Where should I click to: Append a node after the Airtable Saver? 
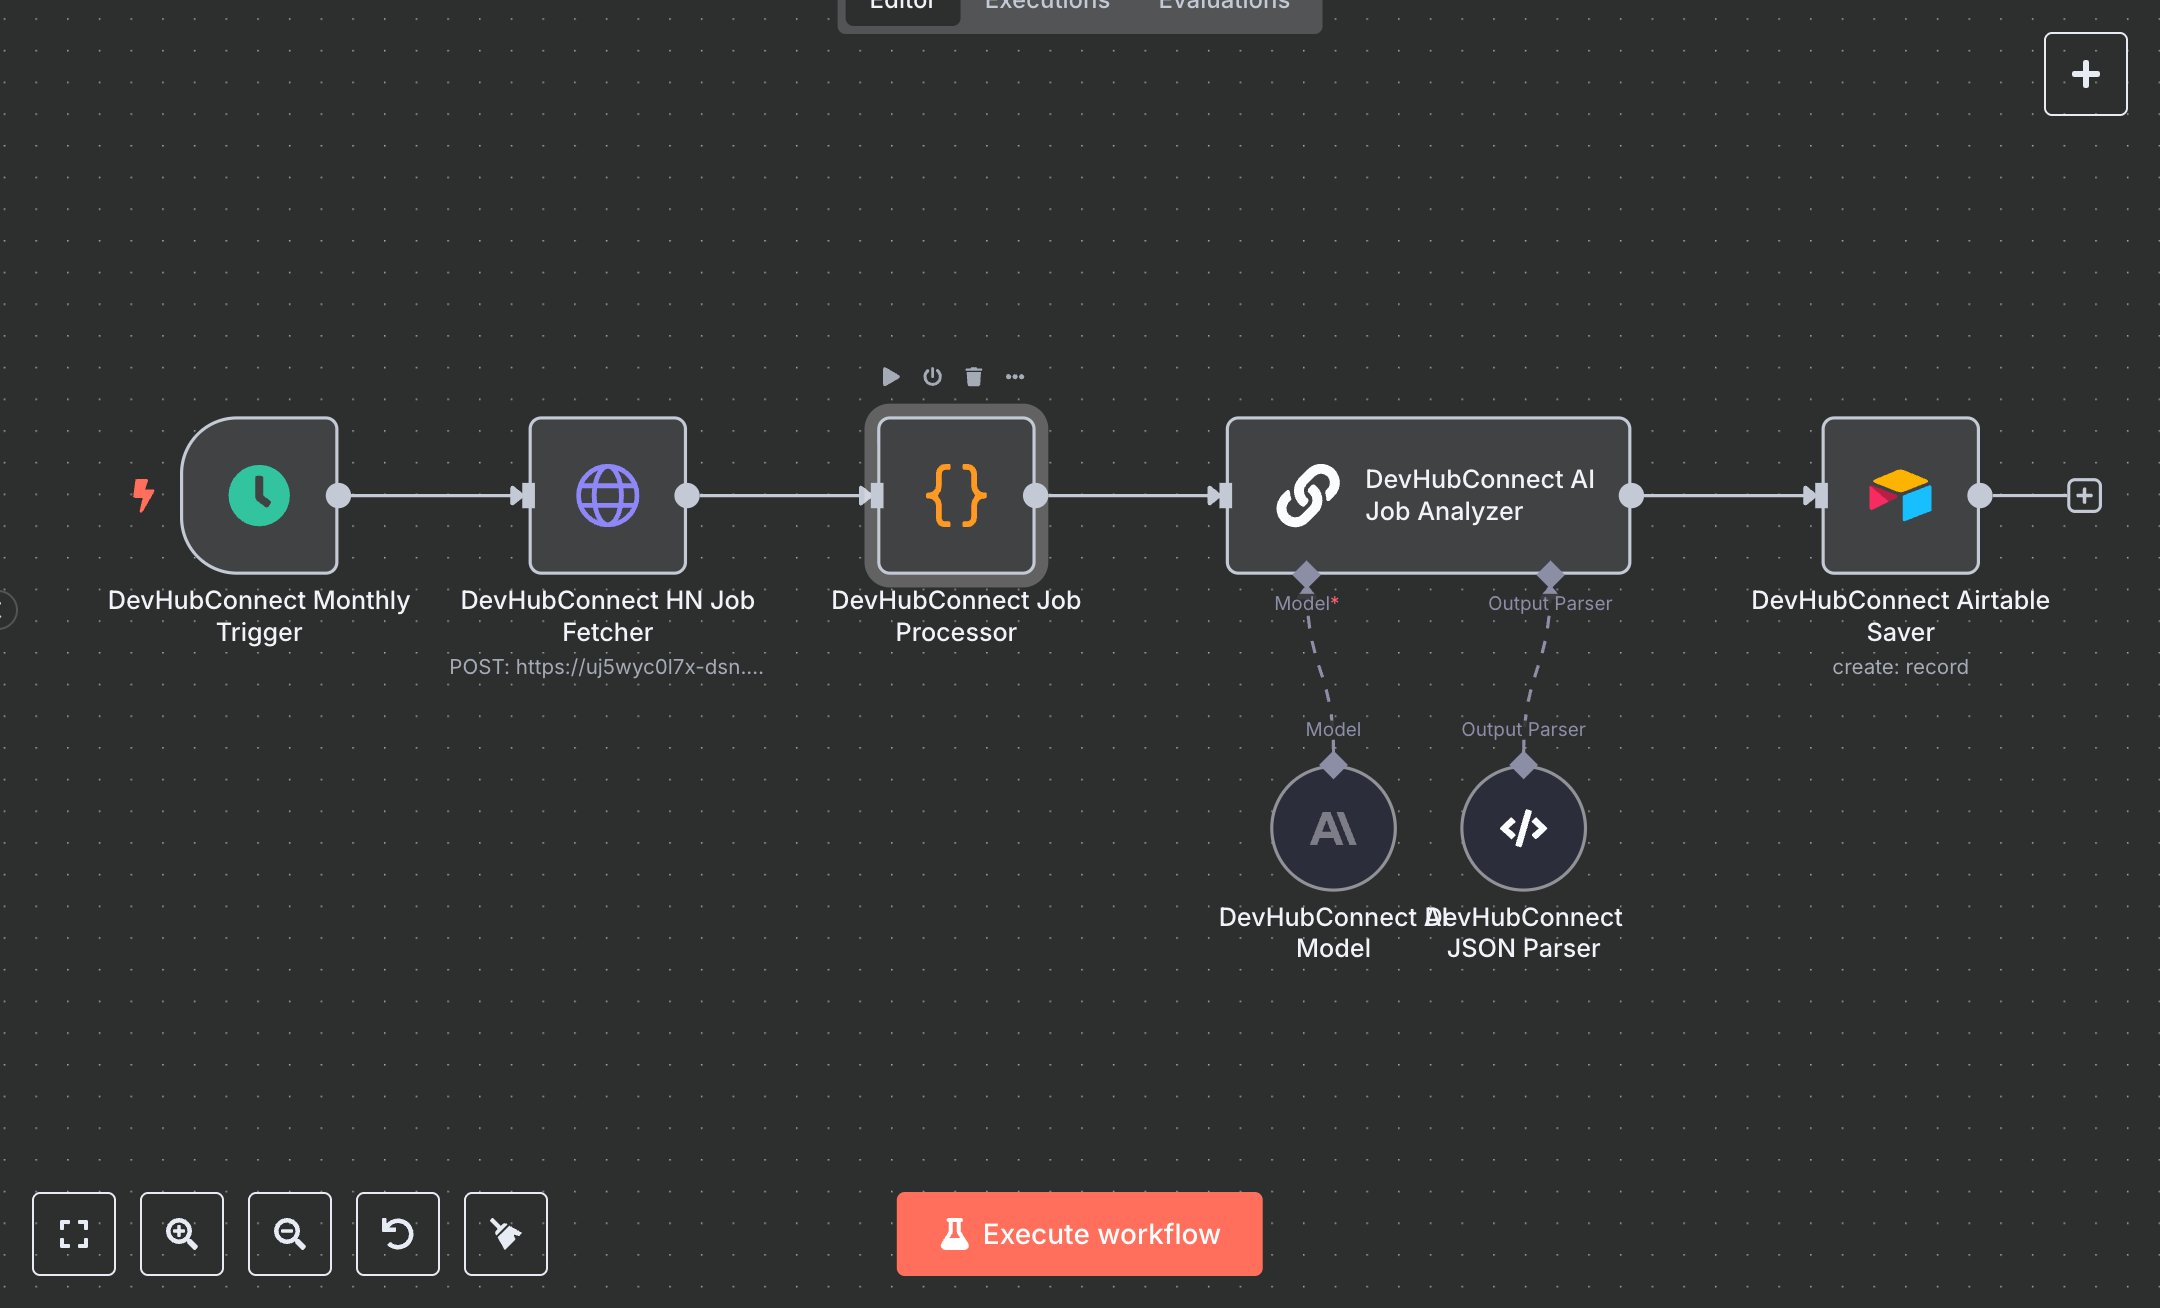point(2086,495)
